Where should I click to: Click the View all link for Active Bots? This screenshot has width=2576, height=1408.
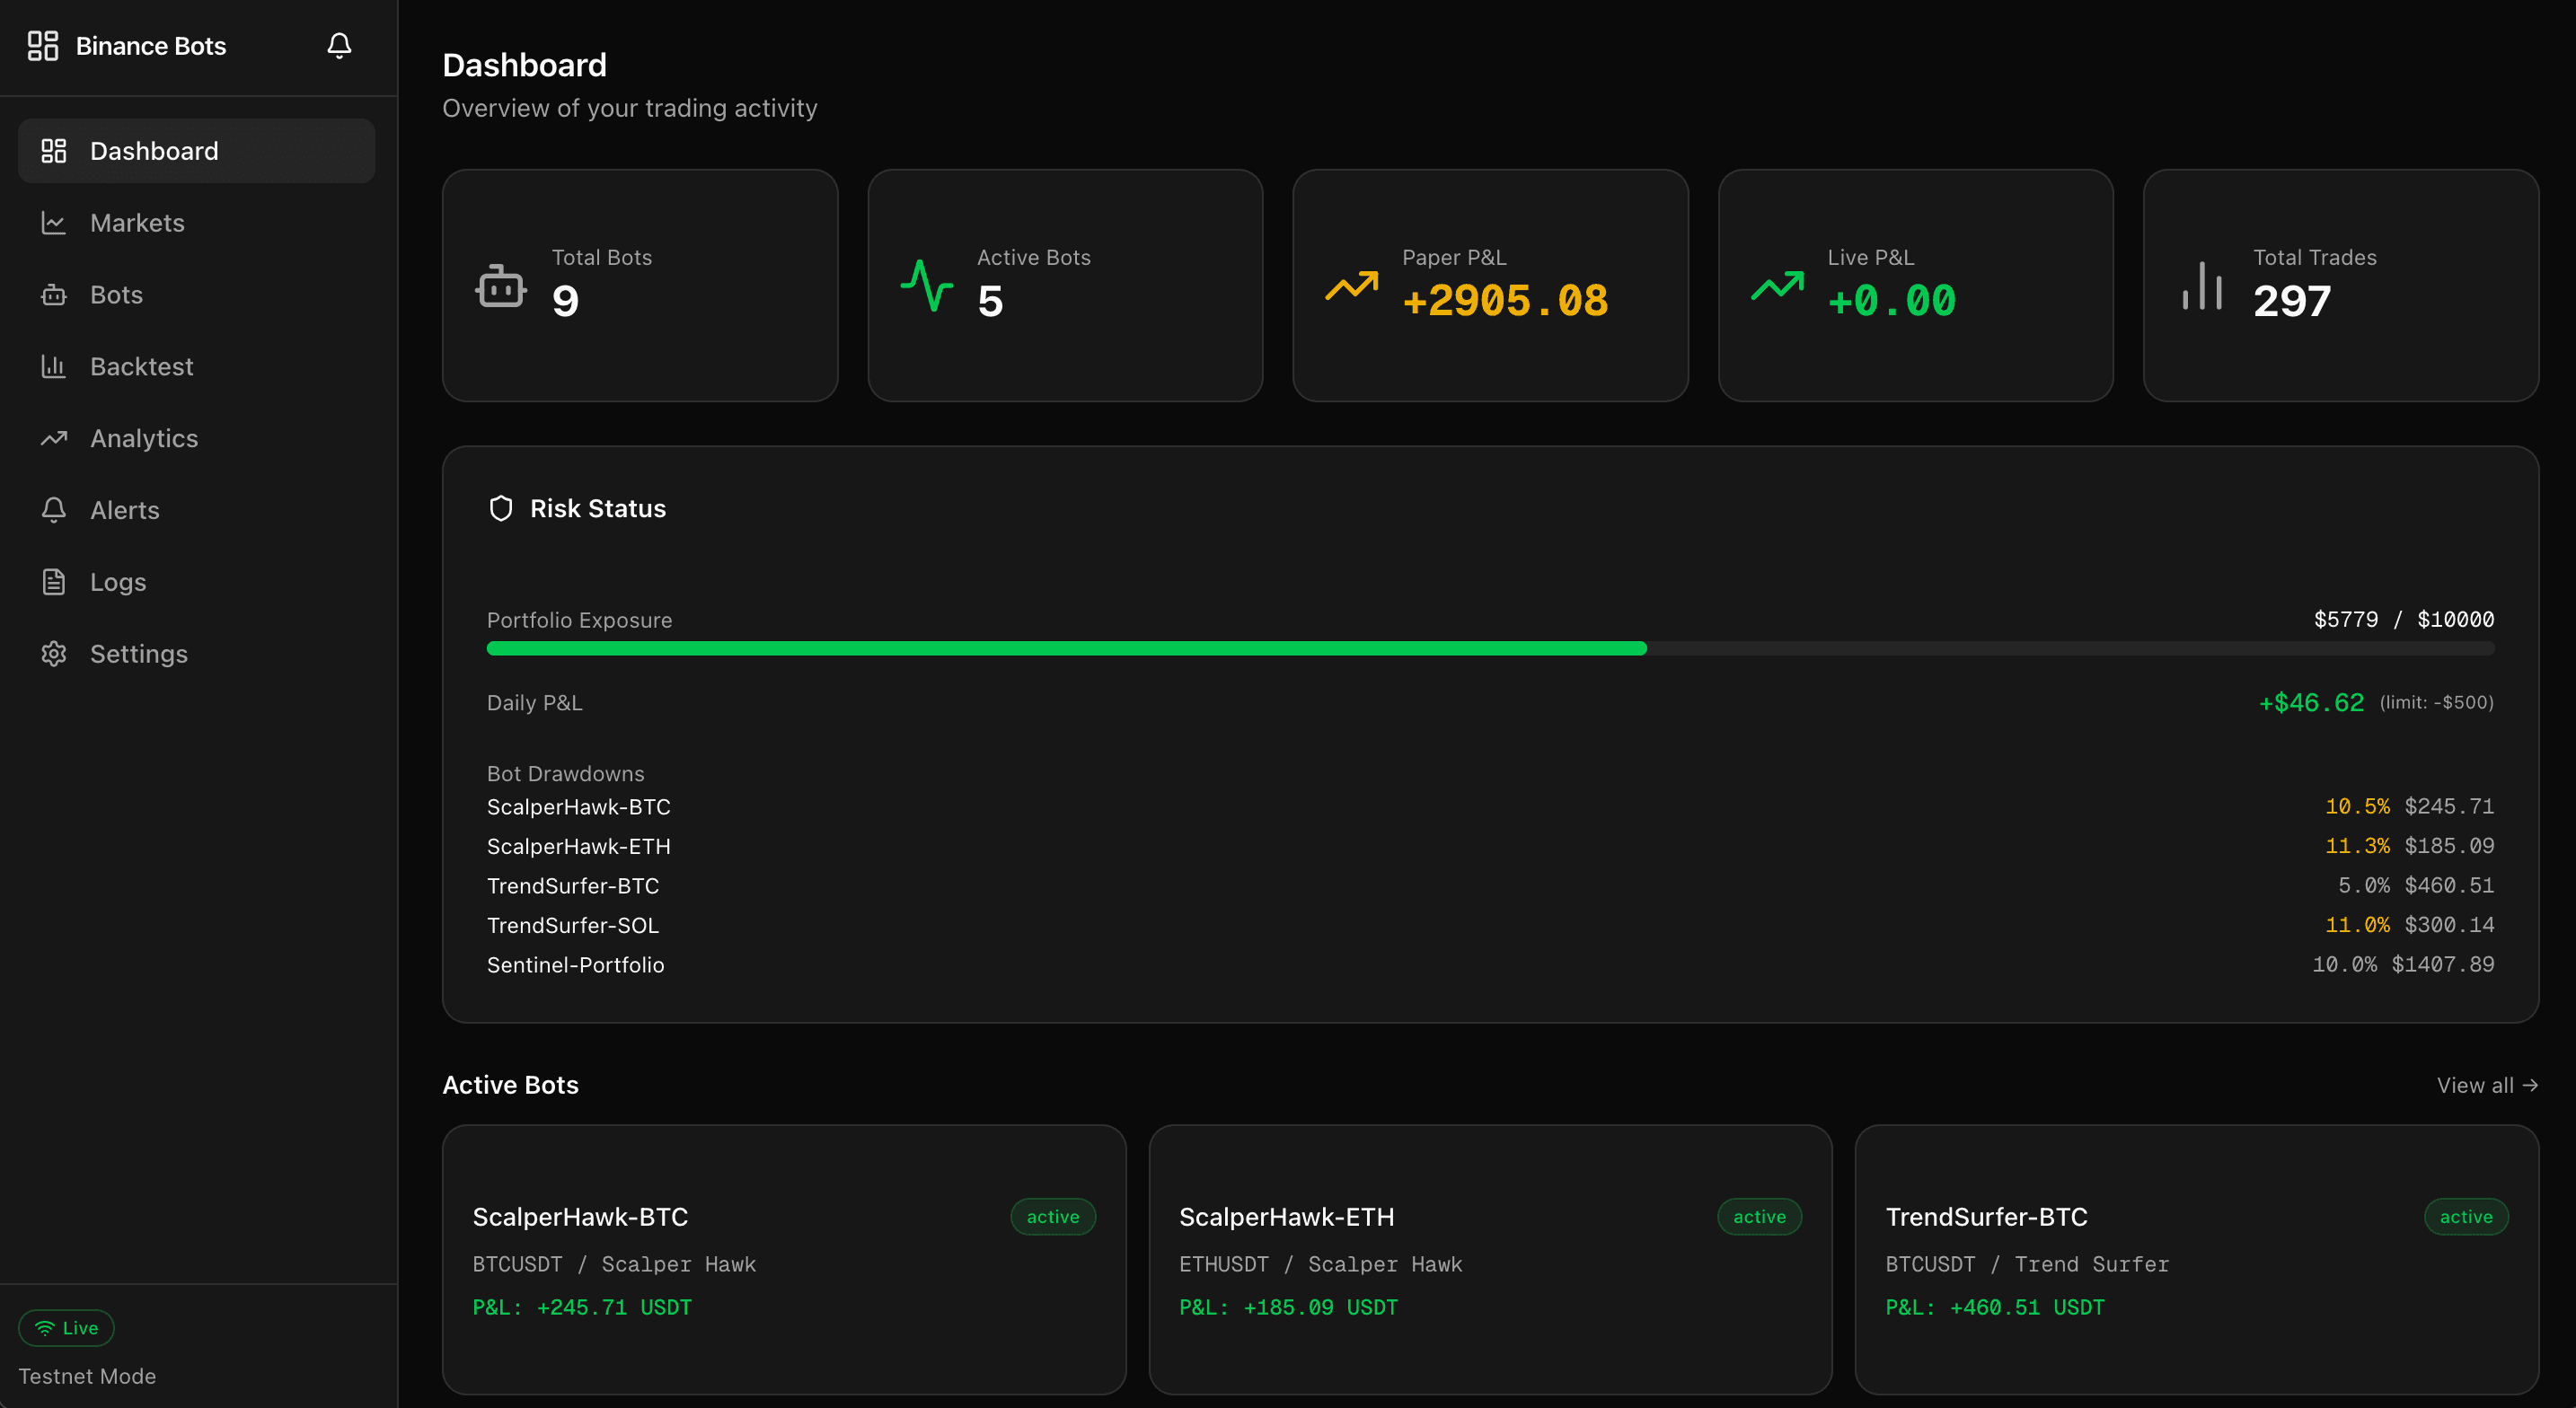pos(2487,1085)
